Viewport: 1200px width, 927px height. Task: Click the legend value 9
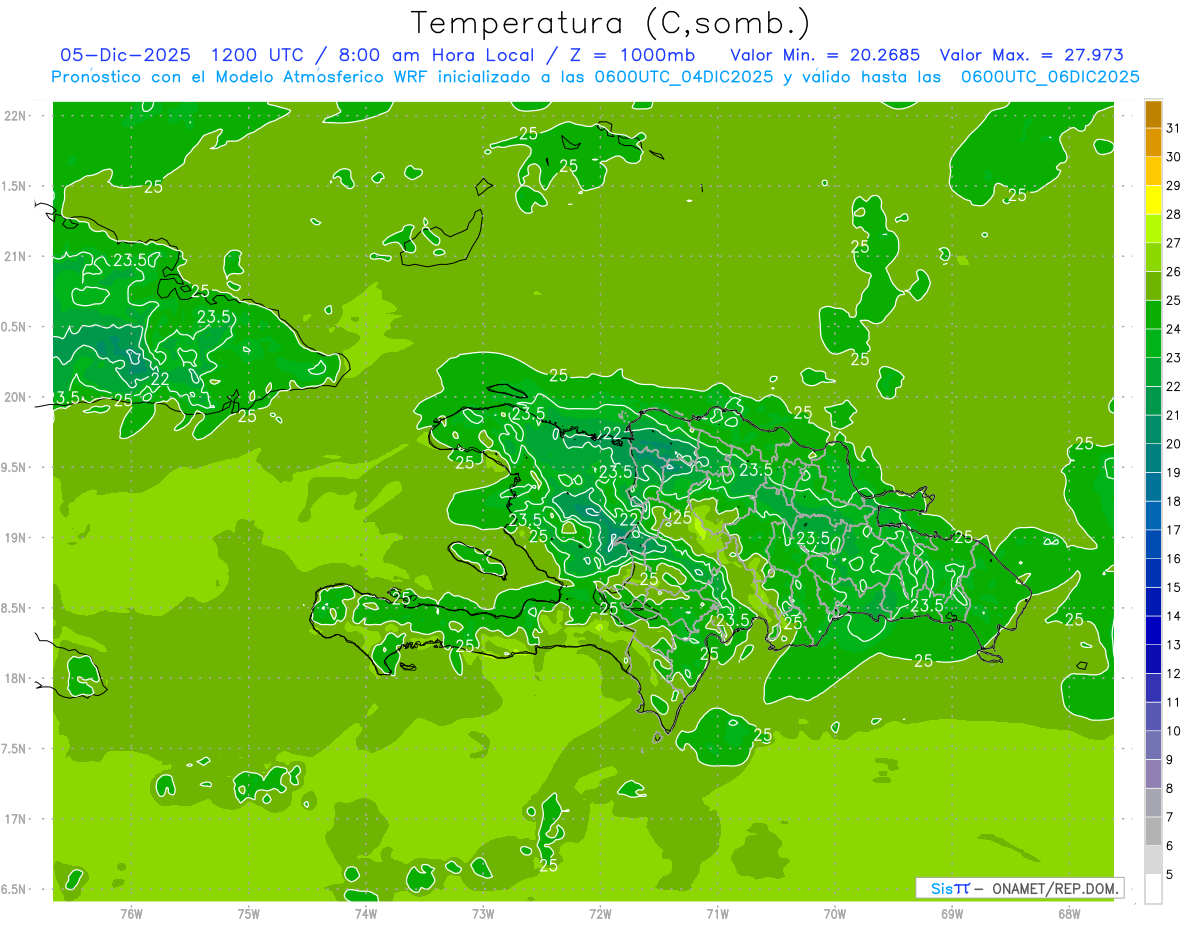pos(1170,760)
